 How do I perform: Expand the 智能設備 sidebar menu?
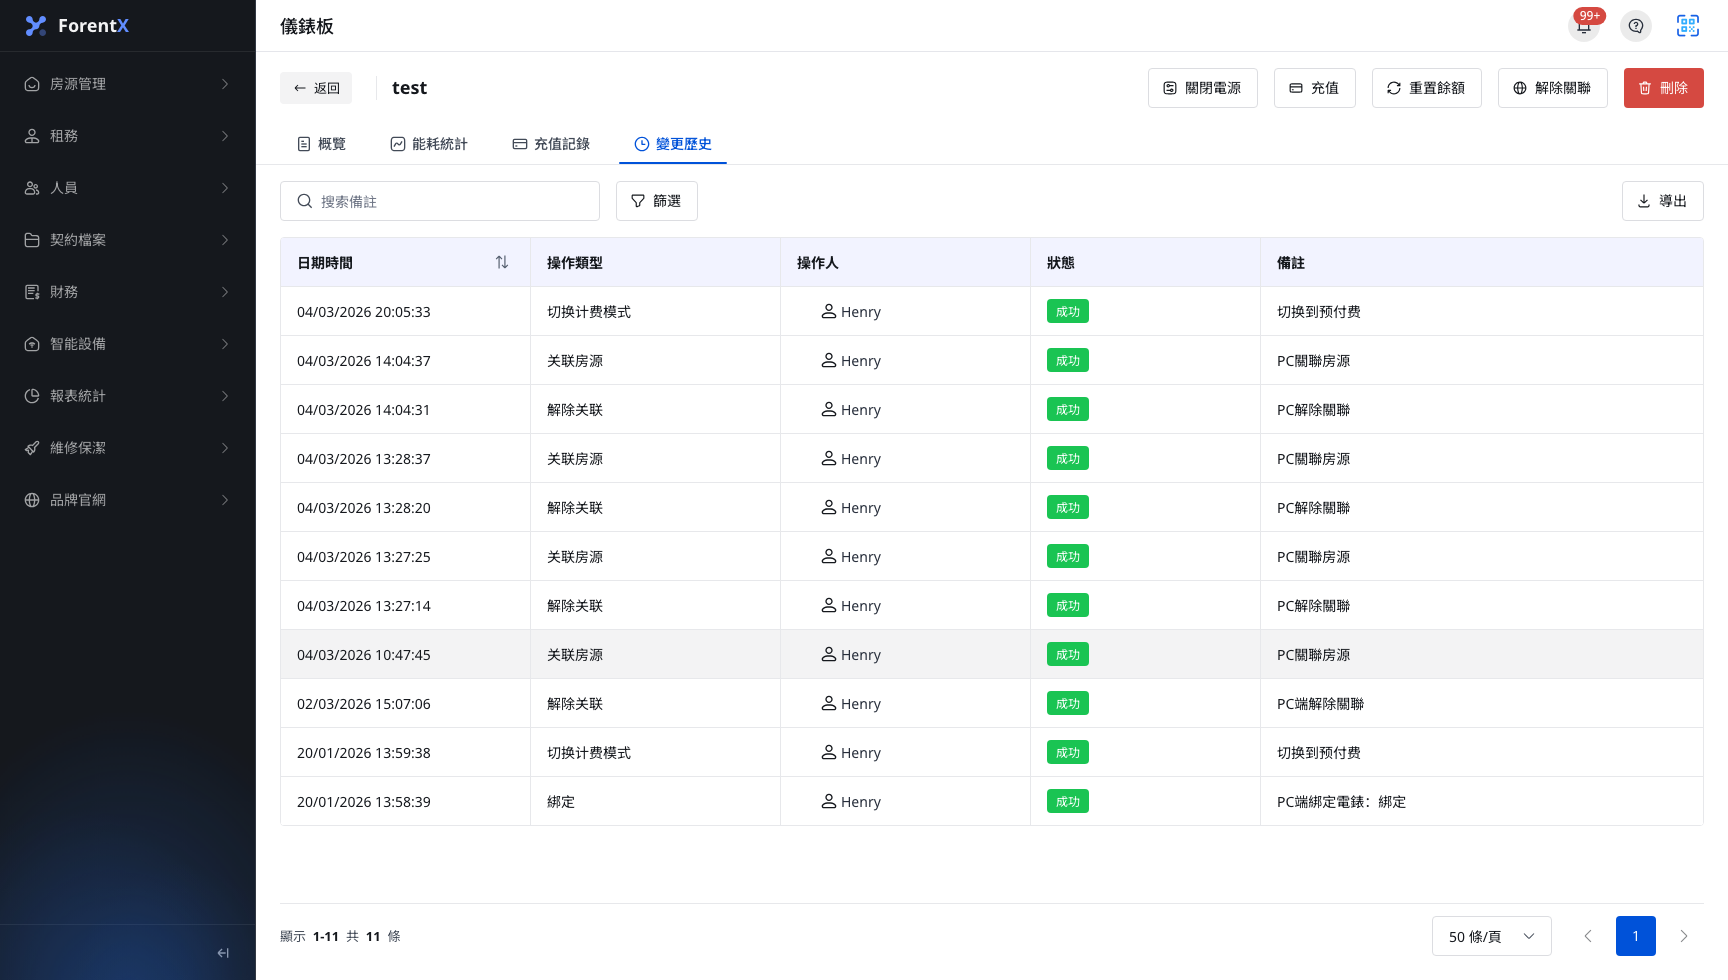pos(128,344)
